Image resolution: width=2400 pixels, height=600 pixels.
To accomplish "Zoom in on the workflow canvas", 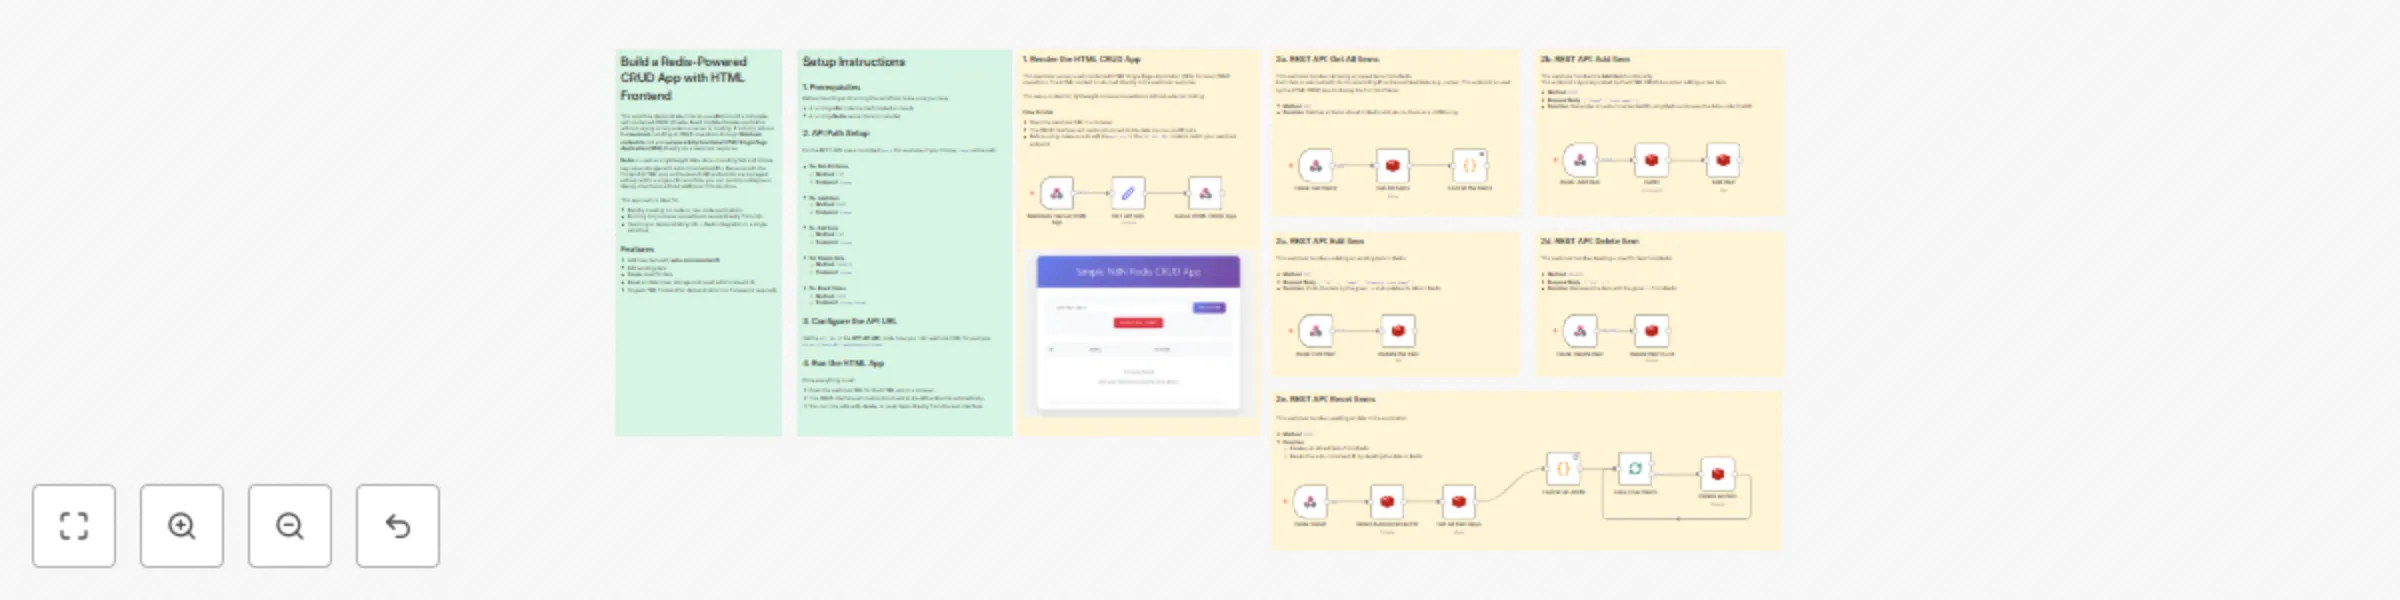I will click(x=182, y=526).
